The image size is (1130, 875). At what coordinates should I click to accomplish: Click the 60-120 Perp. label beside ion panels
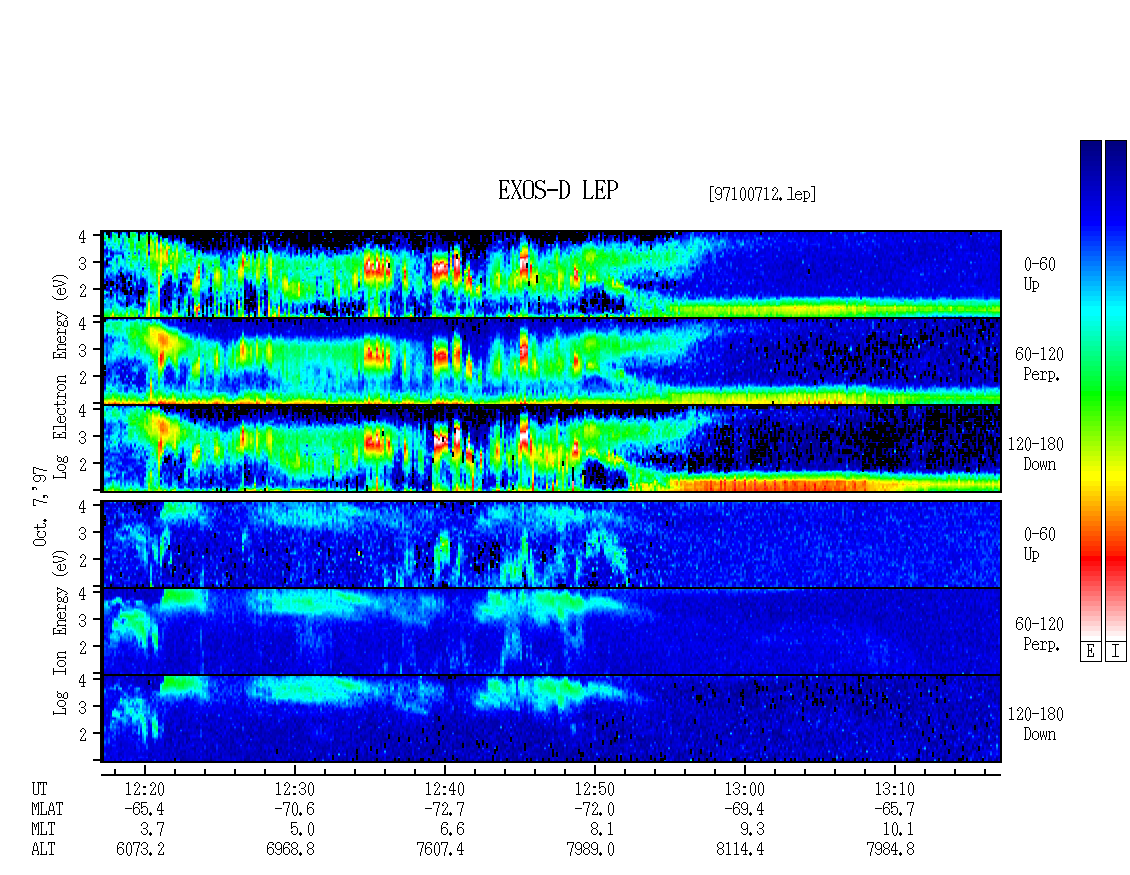pyautogui.click(x=1039, y=634)
